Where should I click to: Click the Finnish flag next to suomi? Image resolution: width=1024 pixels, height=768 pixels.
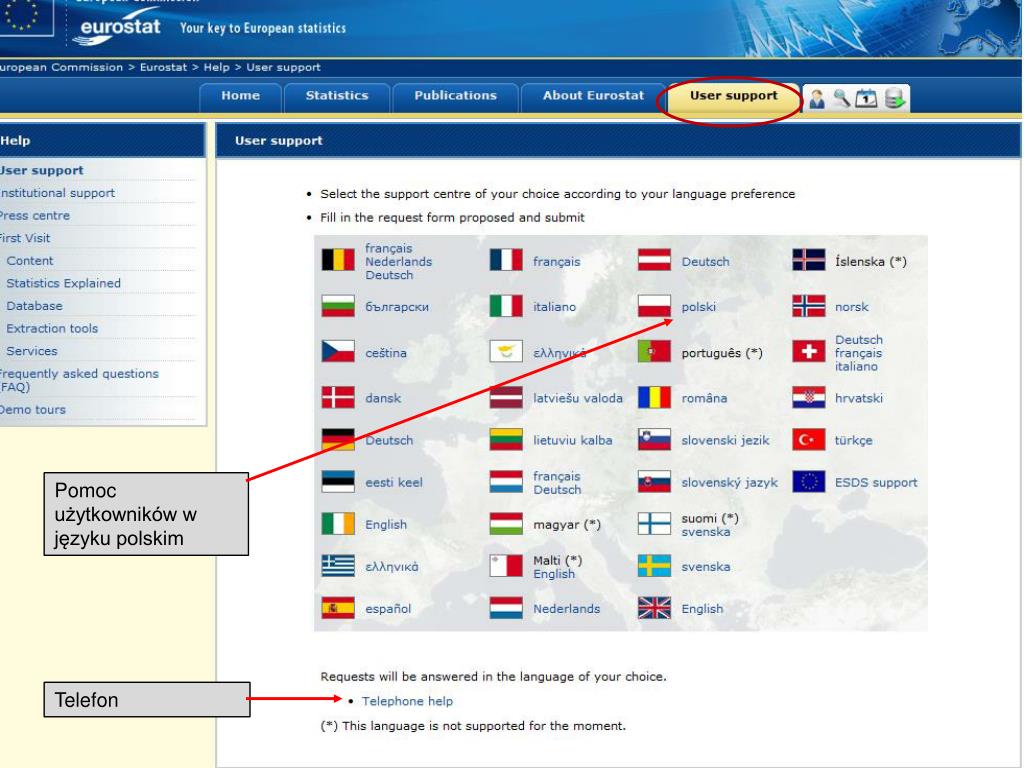pos(654,524)
